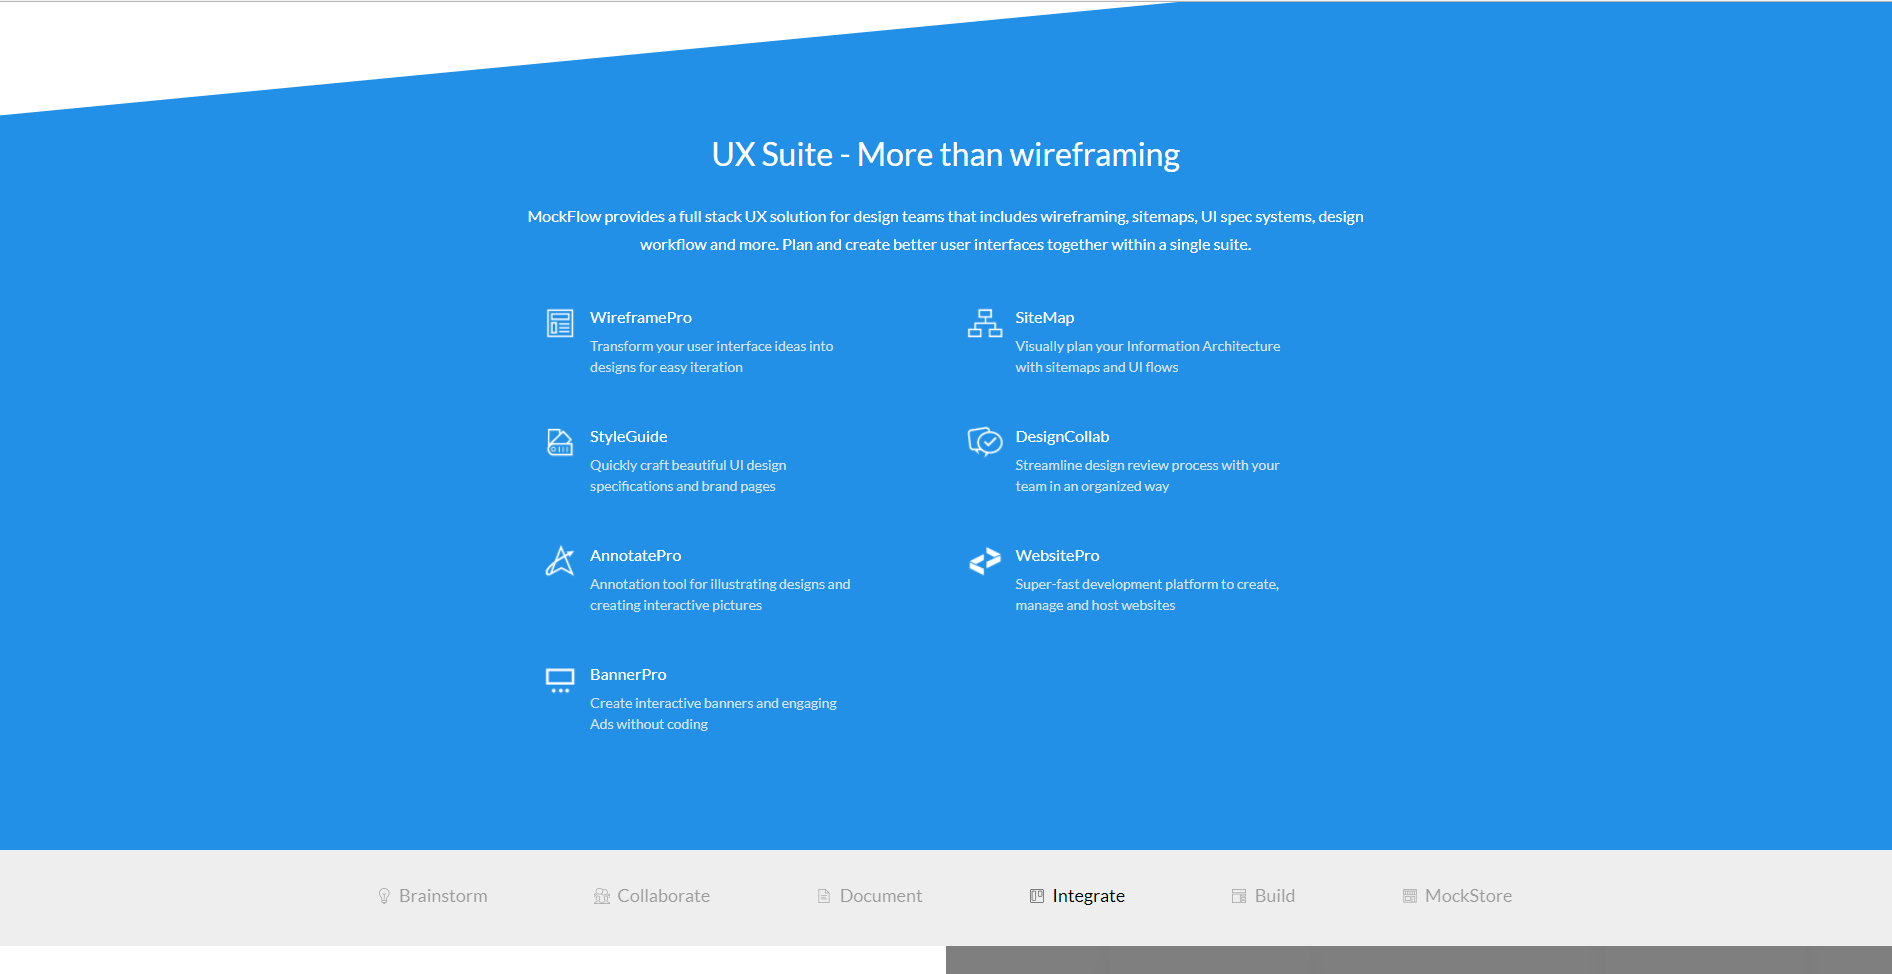Viewport: 1892px width, 974px height.
Task: Click the 'UX Suite - More than wireframing' heading
Action: (x=946, y=155)
